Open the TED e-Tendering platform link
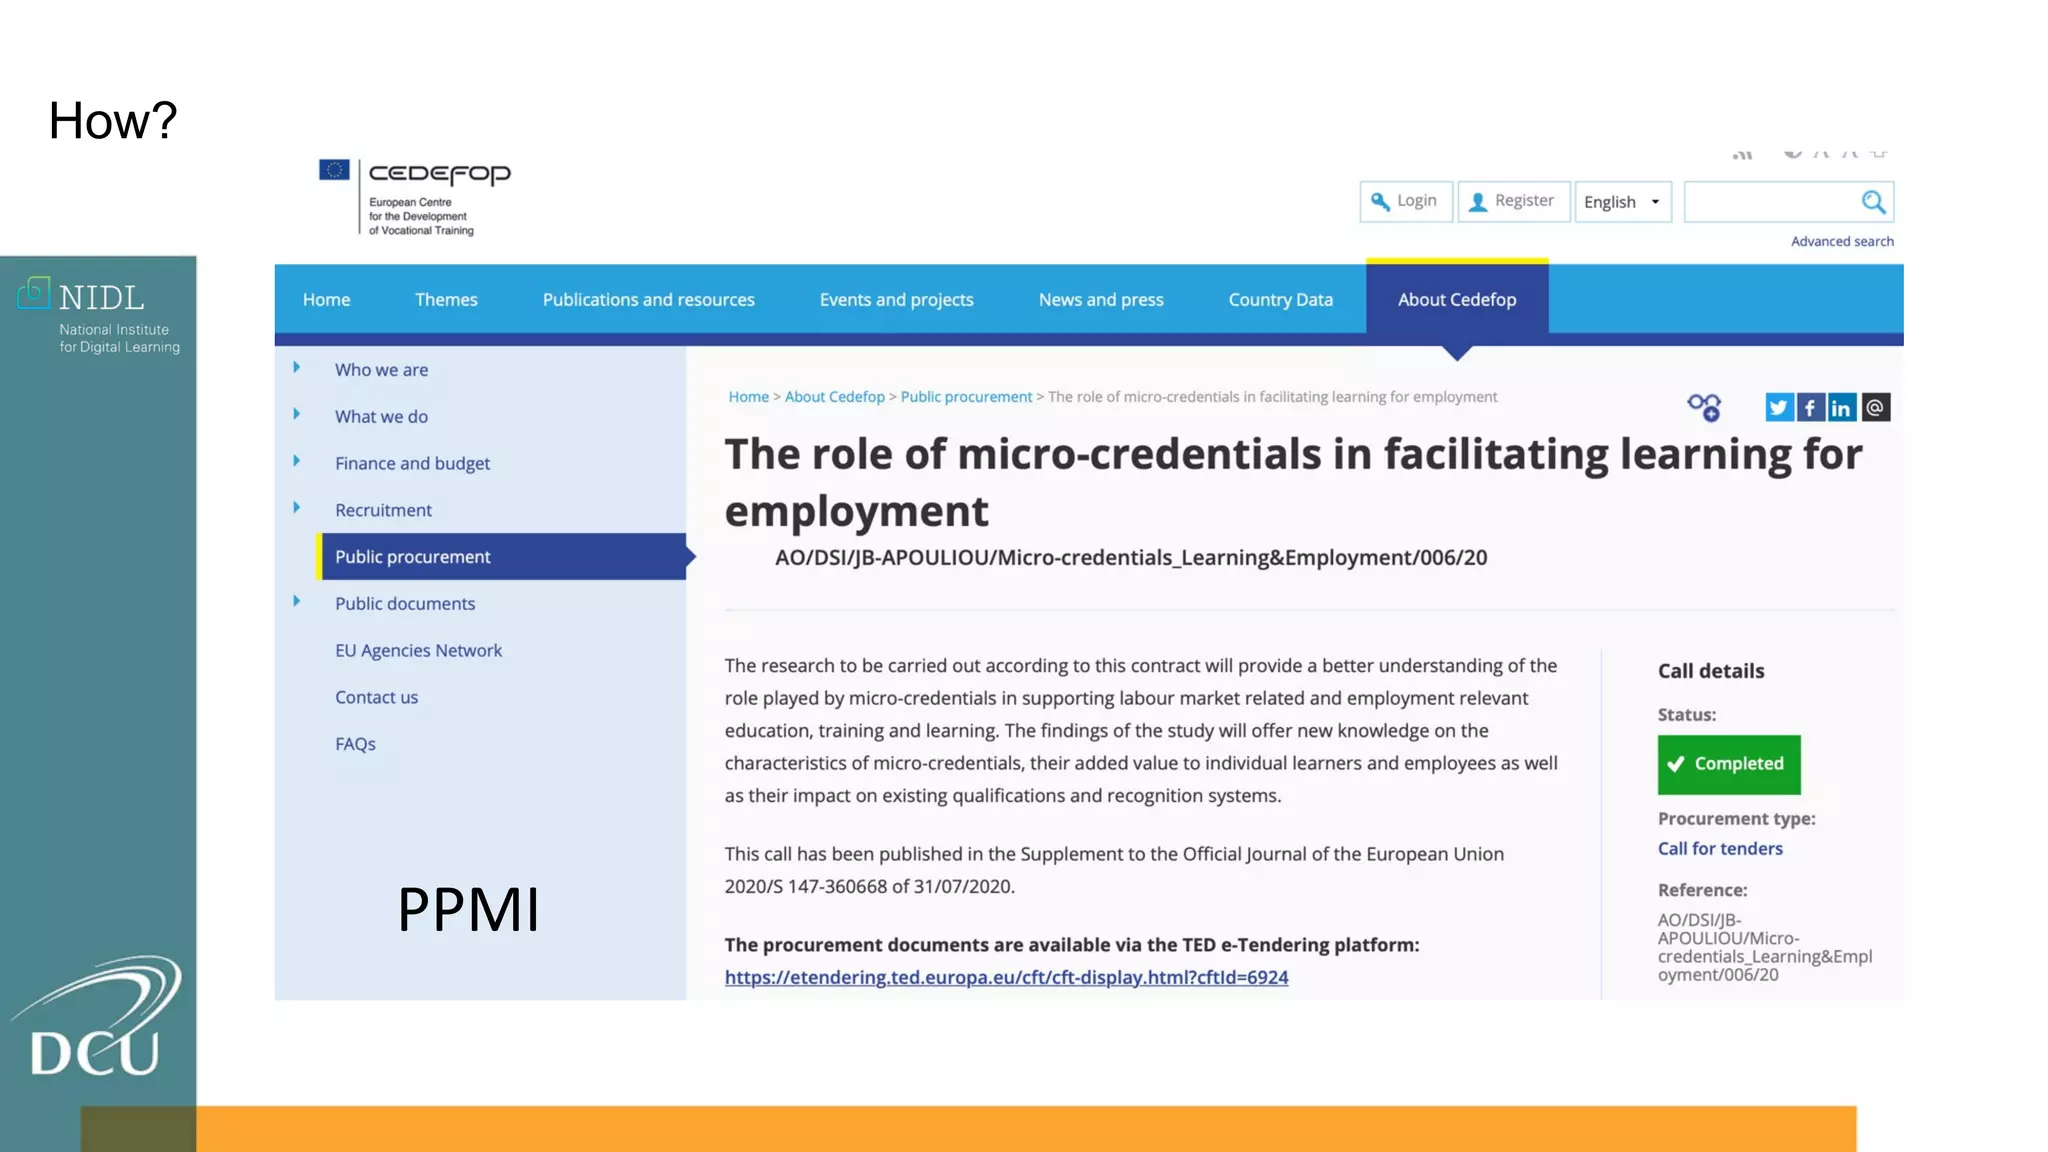This screenshot has height=1152, width=2048. [1006, 977]
